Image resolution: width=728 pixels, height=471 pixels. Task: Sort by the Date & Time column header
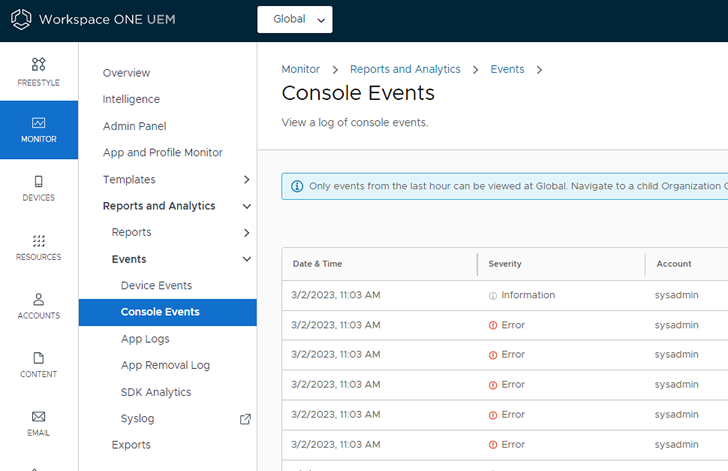[x=317, y=264]
